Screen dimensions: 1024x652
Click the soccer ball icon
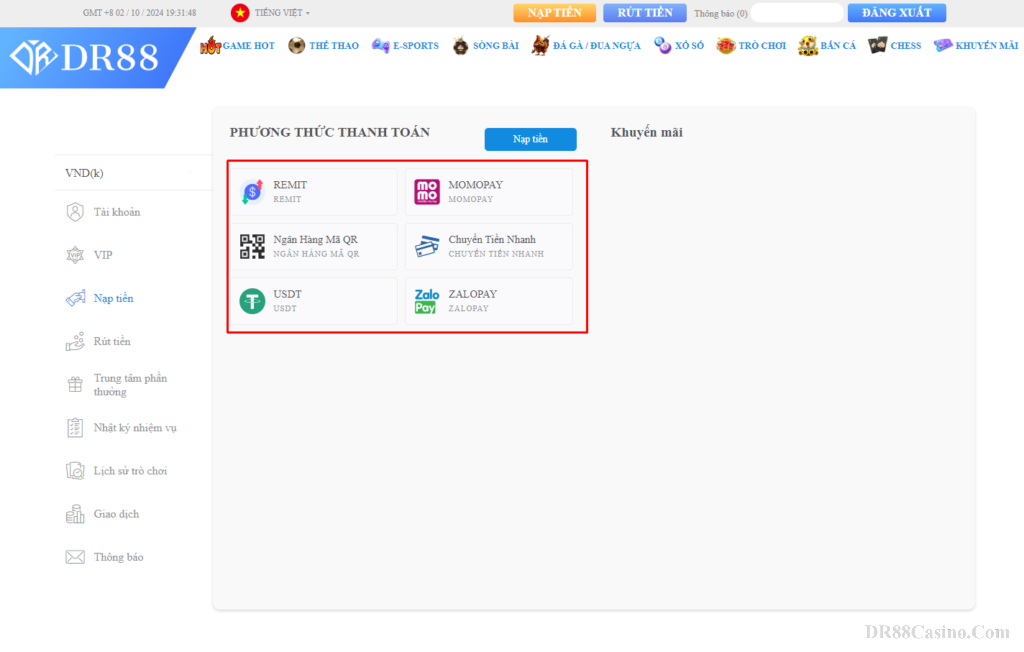pos(296,45)
